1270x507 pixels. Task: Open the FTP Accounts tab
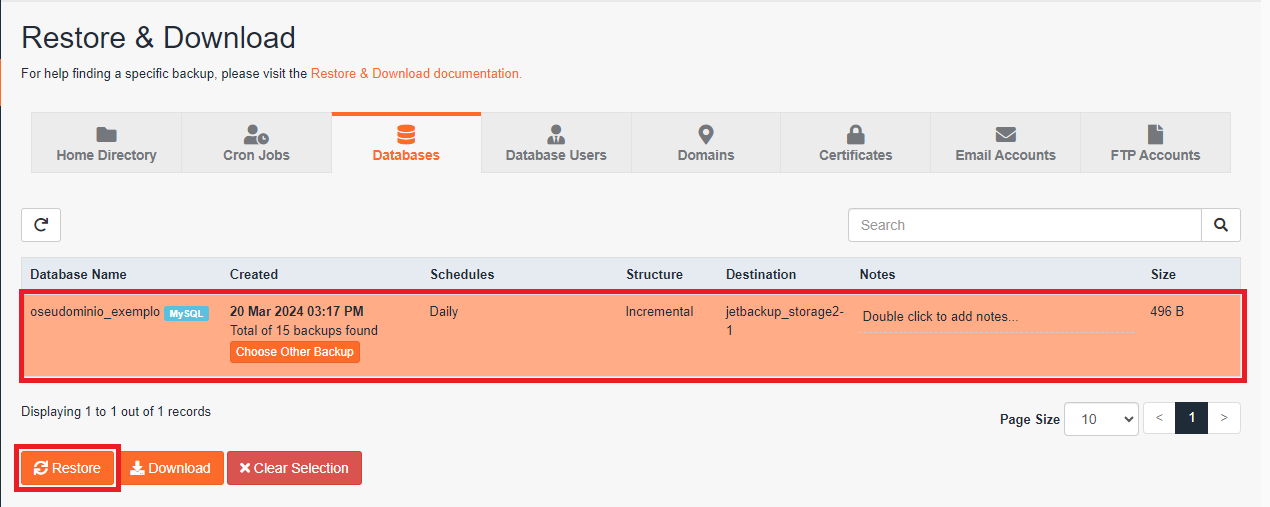1155,143
